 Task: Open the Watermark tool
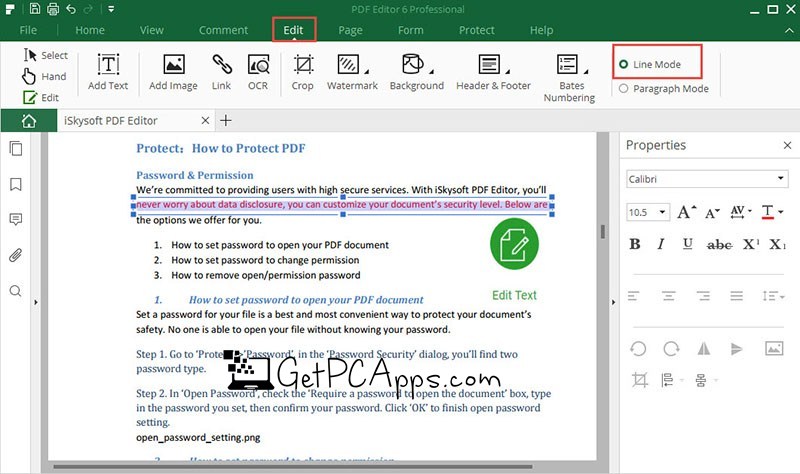tap(353, 72)
